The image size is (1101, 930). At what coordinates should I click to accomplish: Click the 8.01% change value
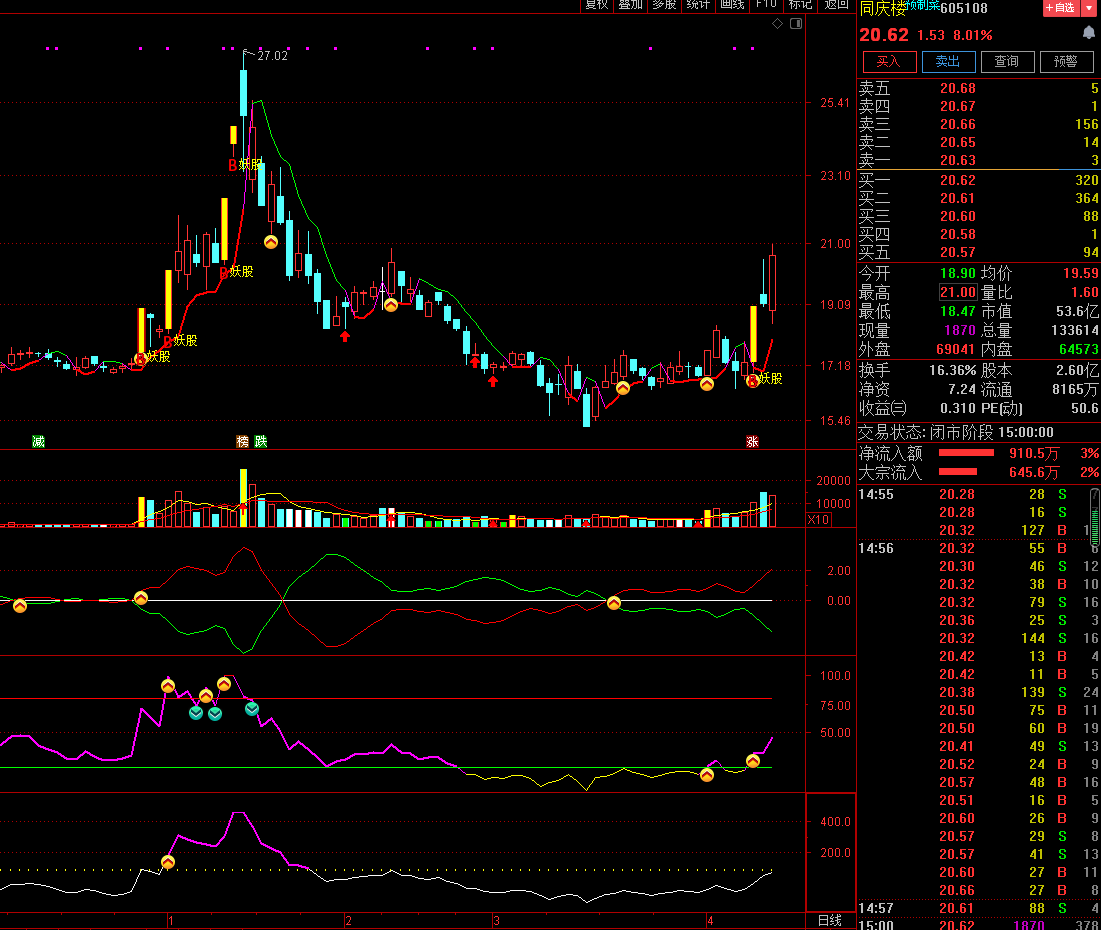click(973, 35)
